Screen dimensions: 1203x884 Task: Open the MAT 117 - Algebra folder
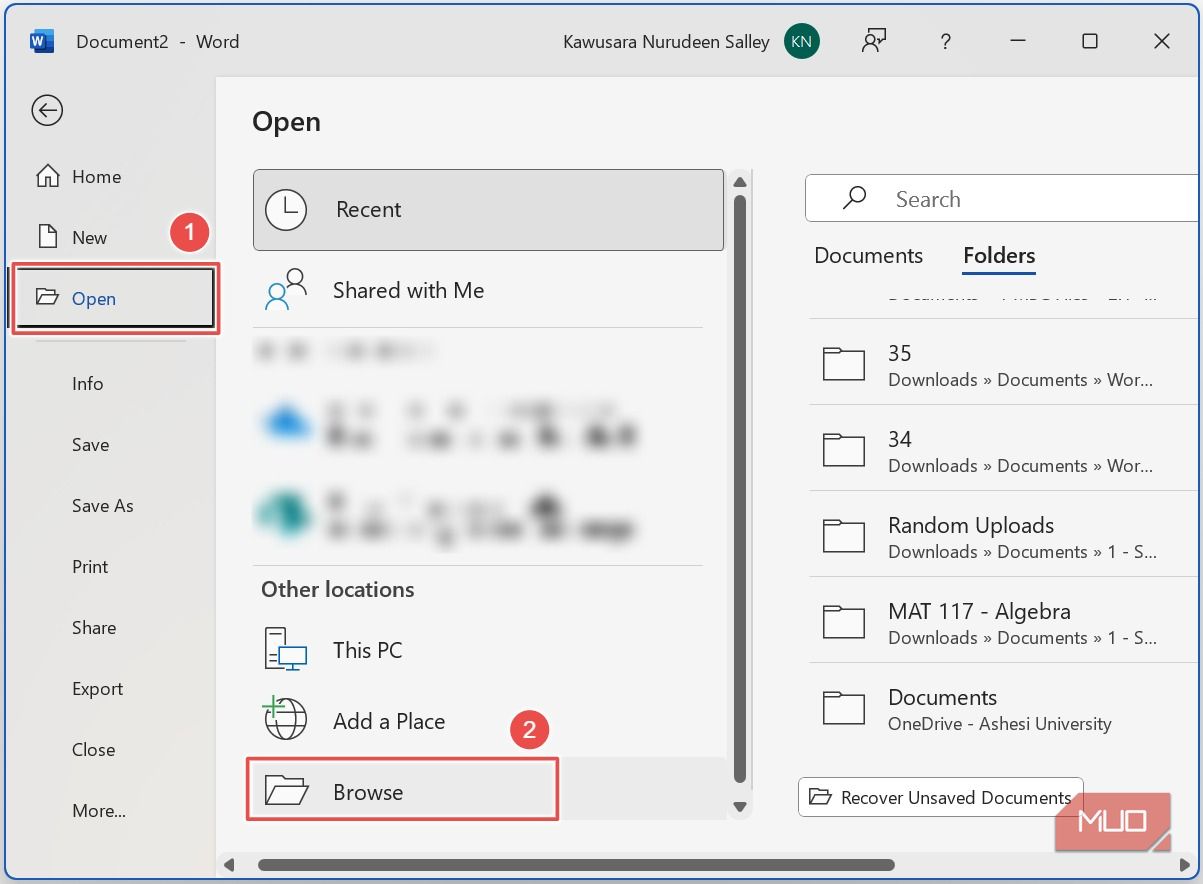tap(1003, 623)
